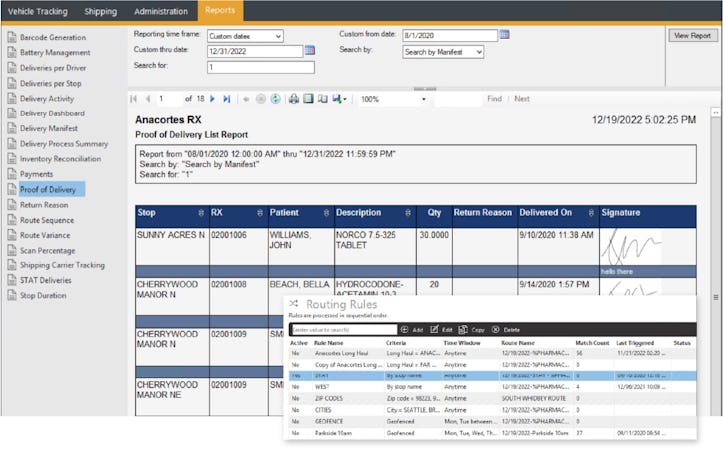Open the Administration tab
723x450 pixels.
coord(161,11)
